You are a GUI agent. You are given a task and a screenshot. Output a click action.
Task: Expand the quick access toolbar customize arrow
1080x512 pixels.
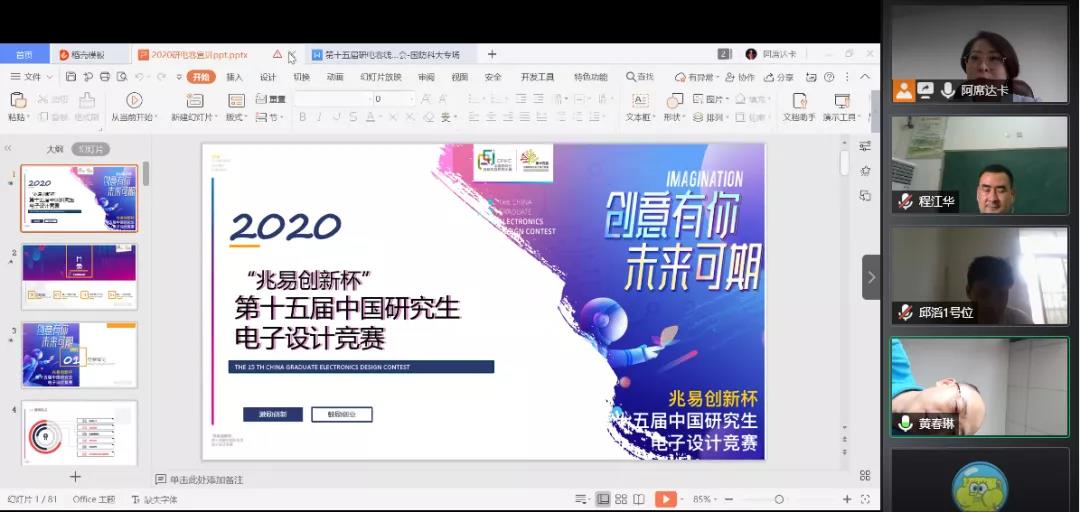(179, 76)
